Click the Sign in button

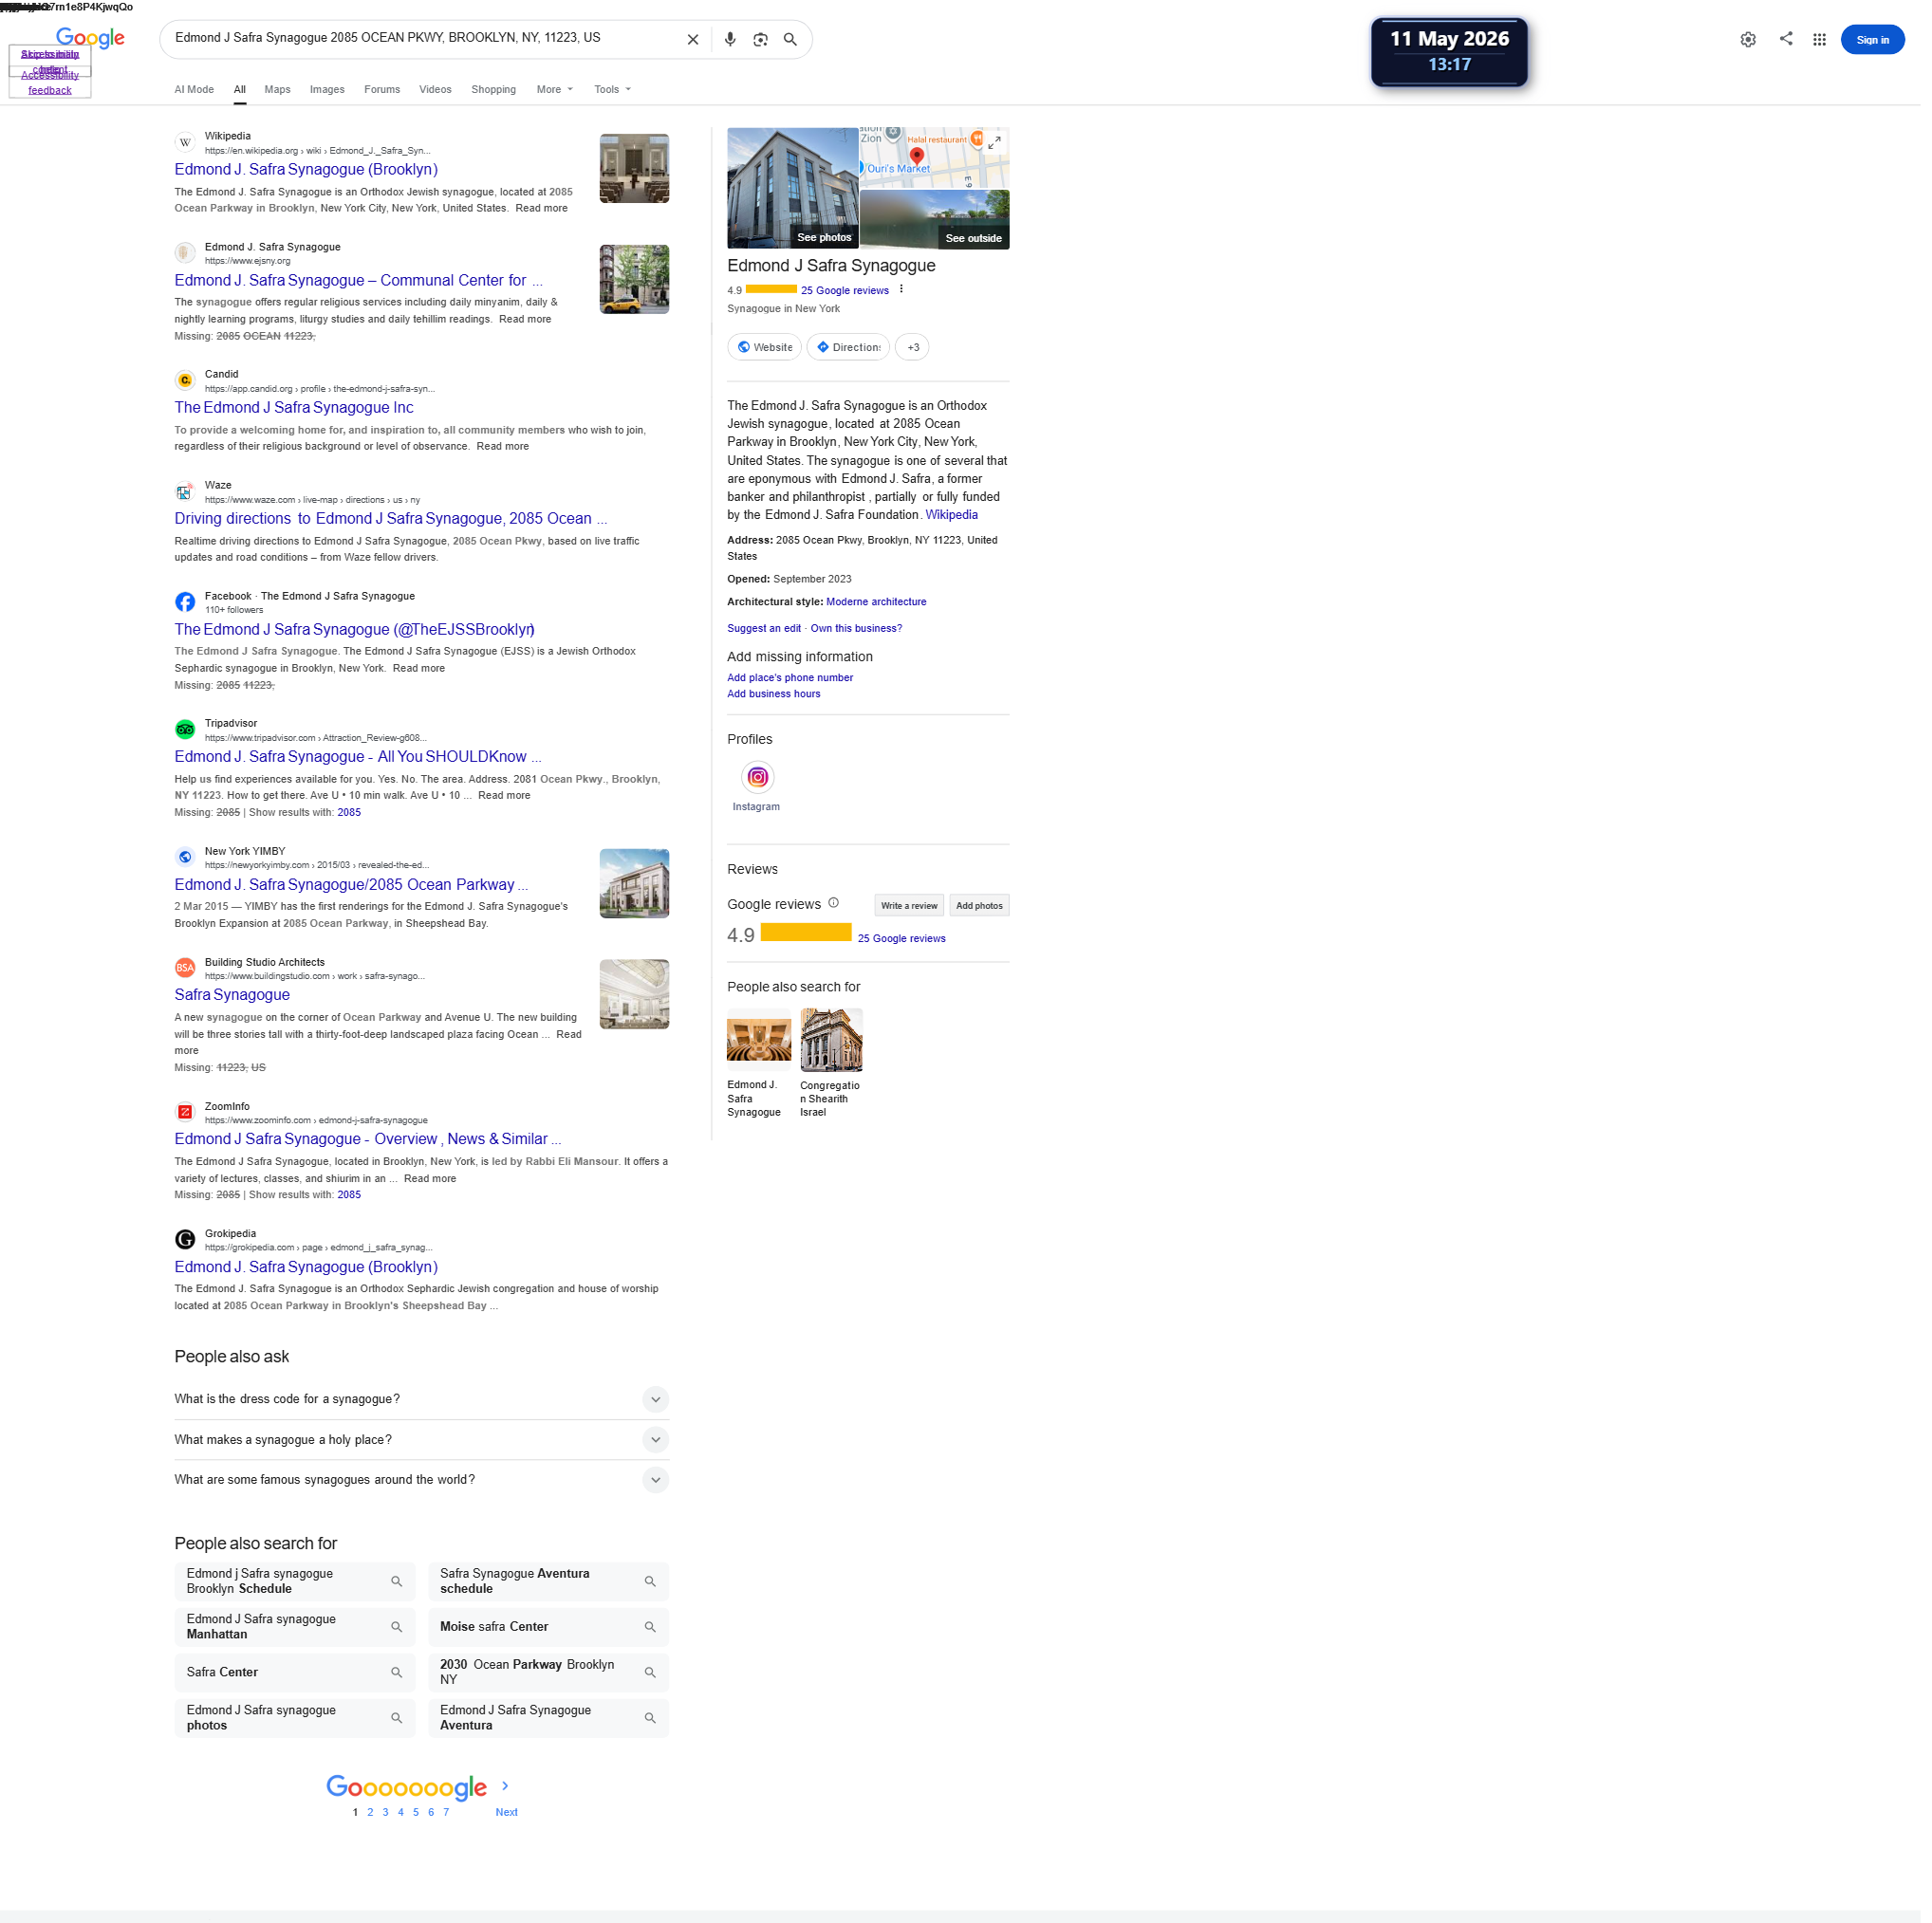pyautogui.click(x=1882, y=40)
